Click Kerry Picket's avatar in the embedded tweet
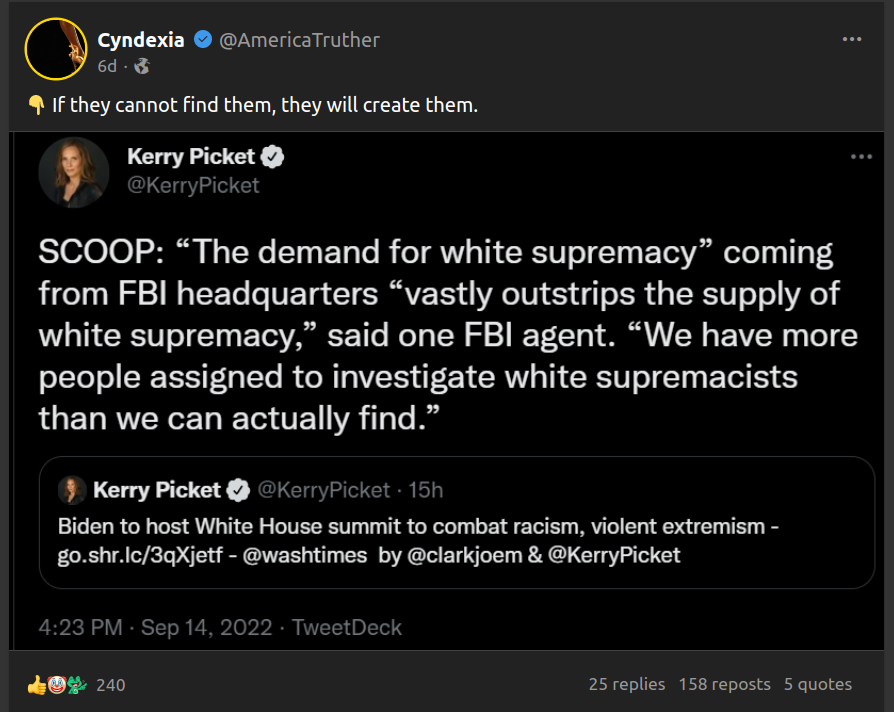Screen dimensions: 894x712 (74, 171)
